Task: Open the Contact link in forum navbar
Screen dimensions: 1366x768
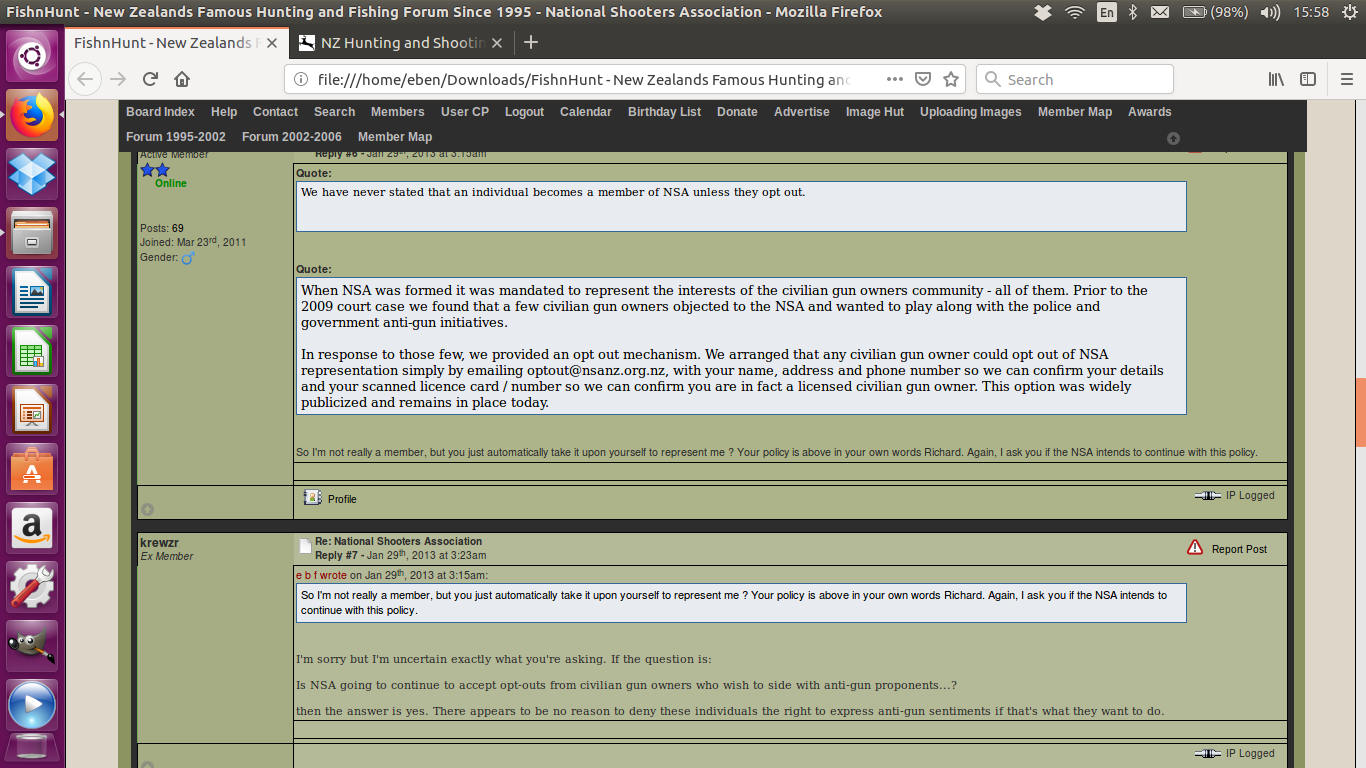Action: tap(275, 112)
